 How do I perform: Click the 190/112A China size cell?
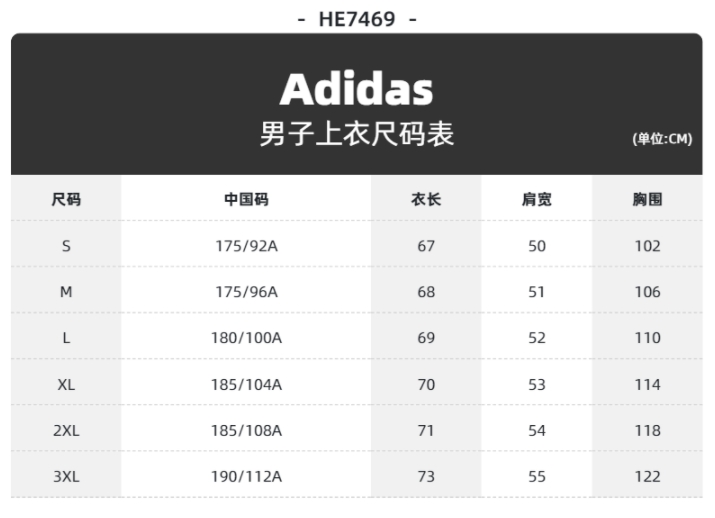coord(246,477)
